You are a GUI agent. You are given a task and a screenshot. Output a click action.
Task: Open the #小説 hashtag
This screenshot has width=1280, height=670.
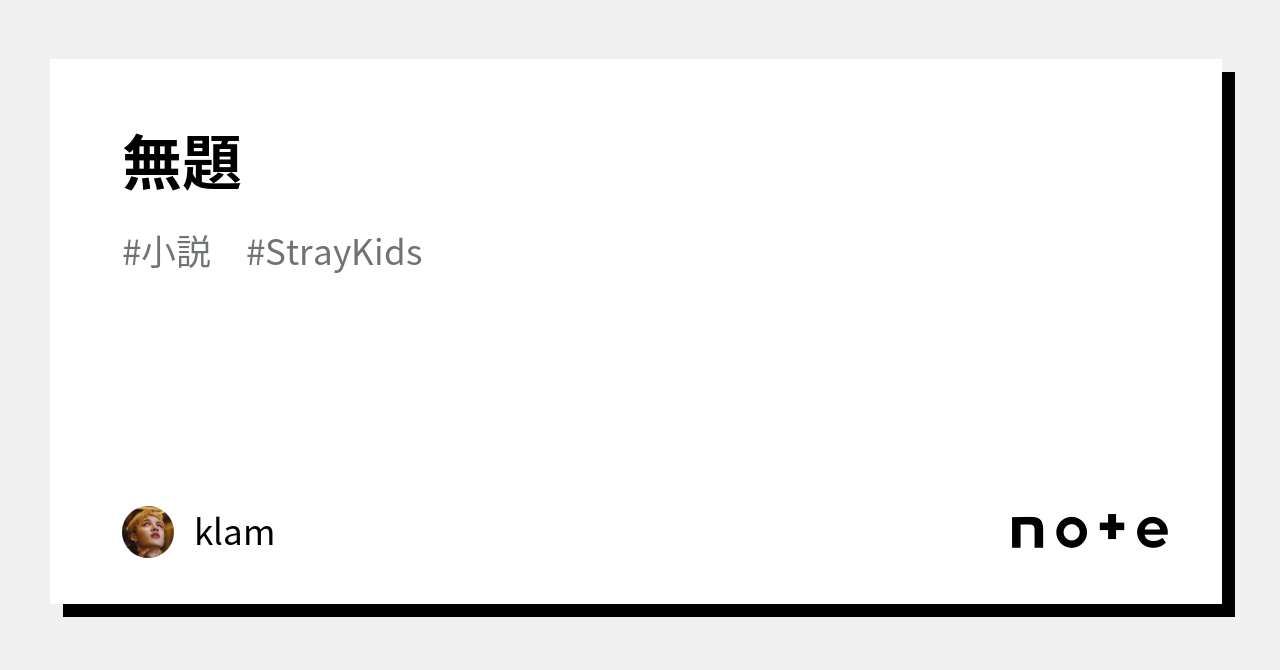tap(167, 253)
